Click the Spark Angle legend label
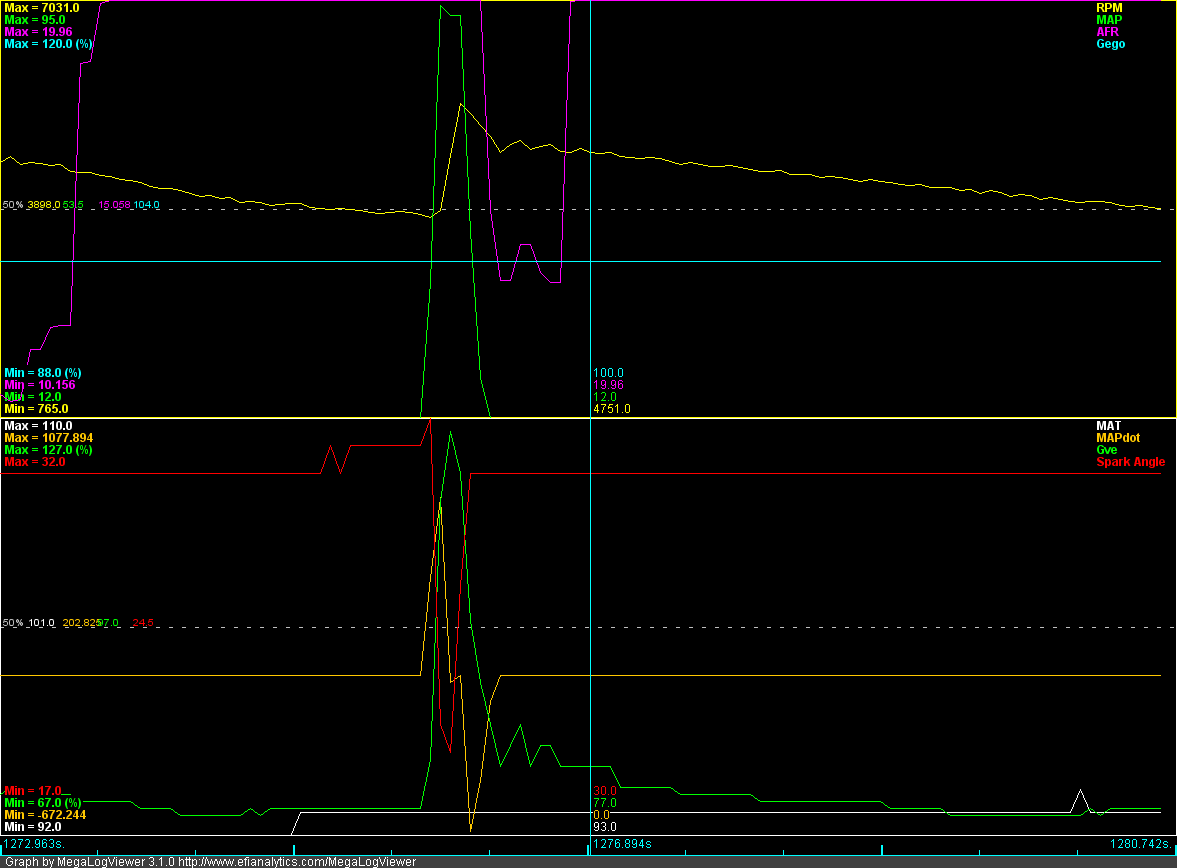This screenshot has width=1177, height=868. point(1130,463)
